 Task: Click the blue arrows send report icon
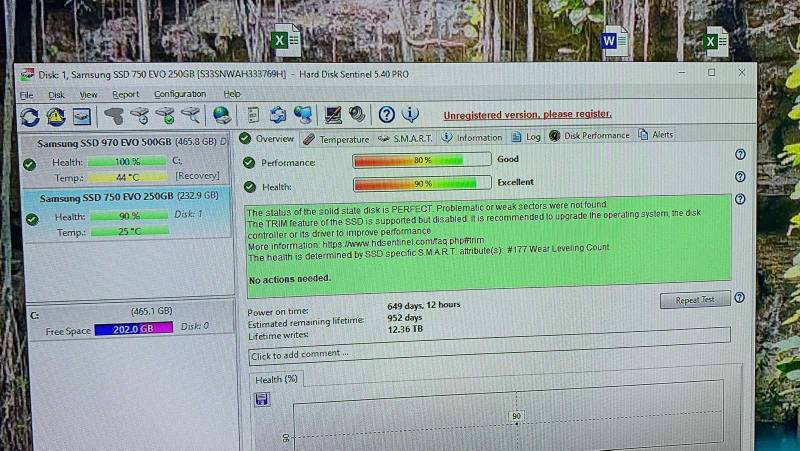(x=278, y=115)
